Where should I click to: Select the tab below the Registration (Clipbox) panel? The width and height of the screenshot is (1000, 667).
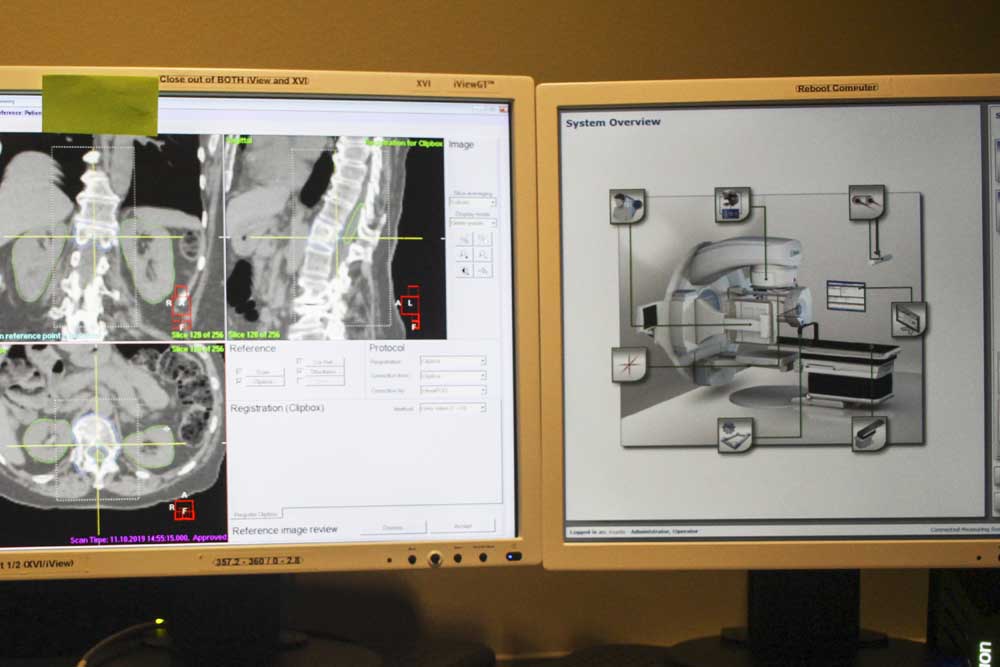[256, 513]
